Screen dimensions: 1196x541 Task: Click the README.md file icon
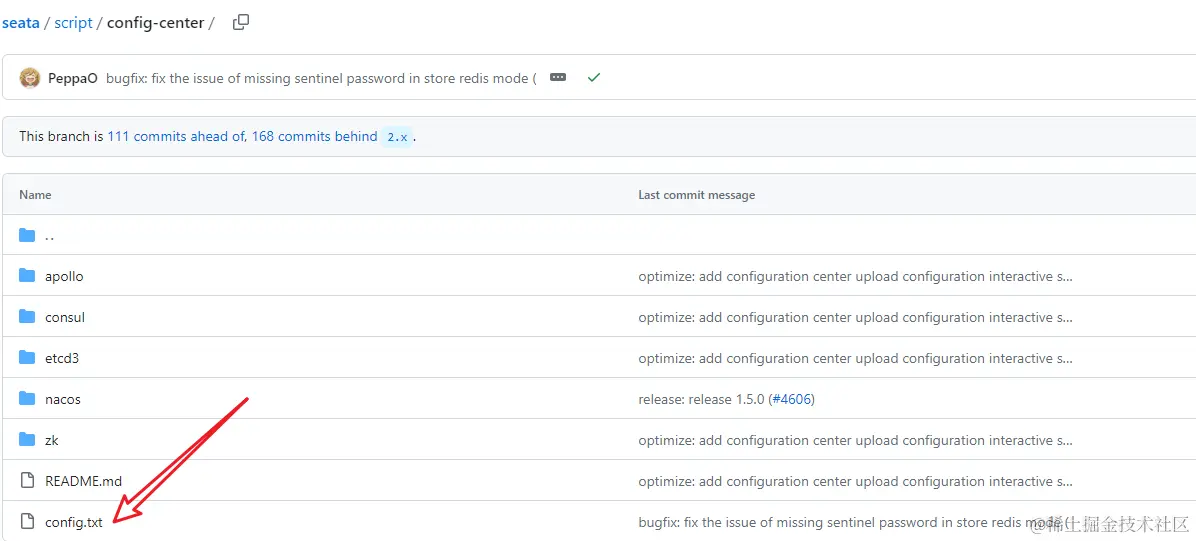27,481
